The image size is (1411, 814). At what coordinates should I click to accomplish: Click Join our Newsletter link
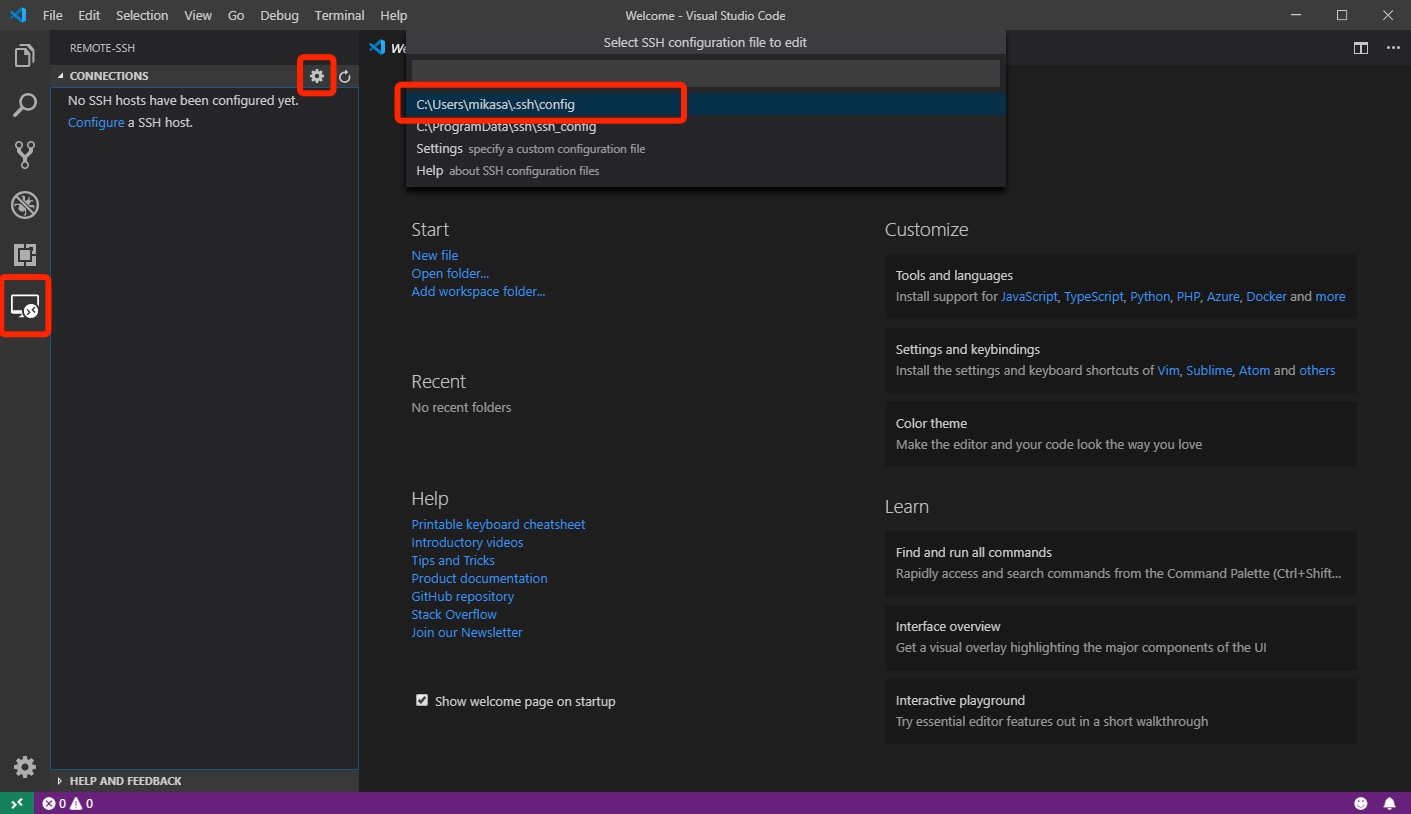click(467, 633)
